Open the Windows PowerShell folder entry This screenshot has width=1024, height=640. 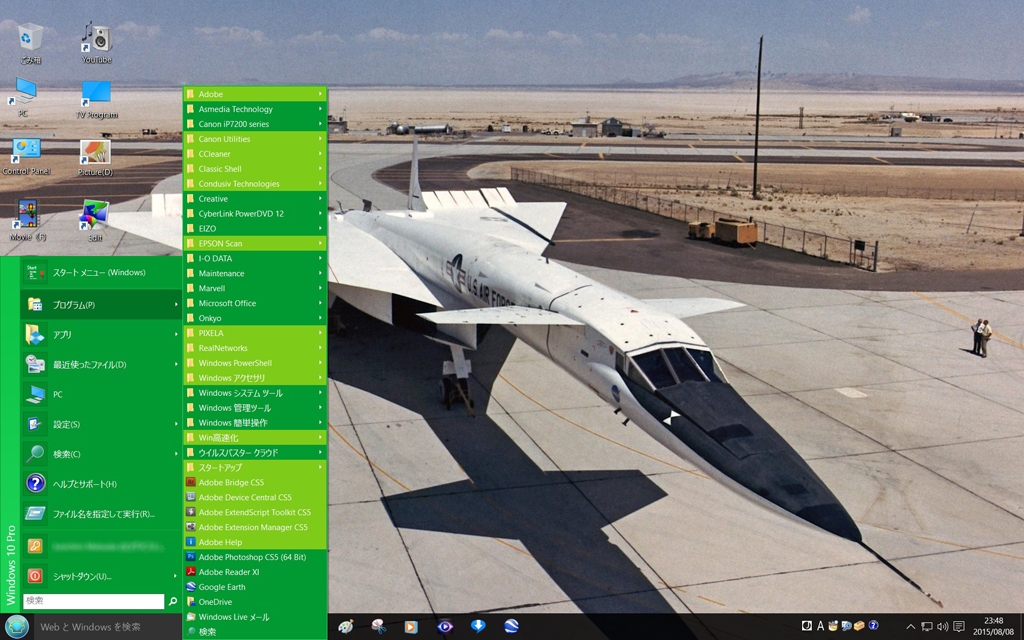pos(255,362)
